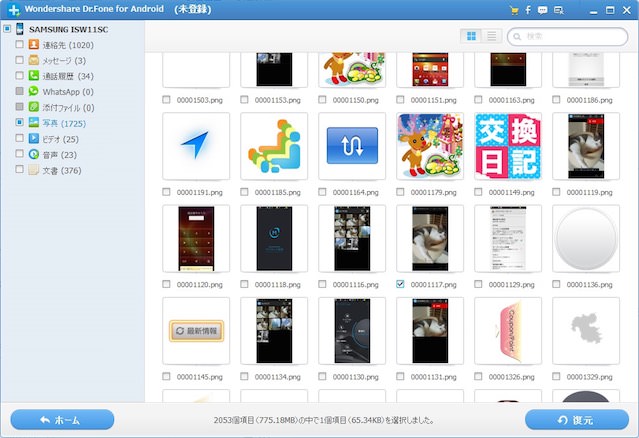Click inside the 検索 search field
Viewport: 639px width, 438px height.
click(x=568, y=37)
